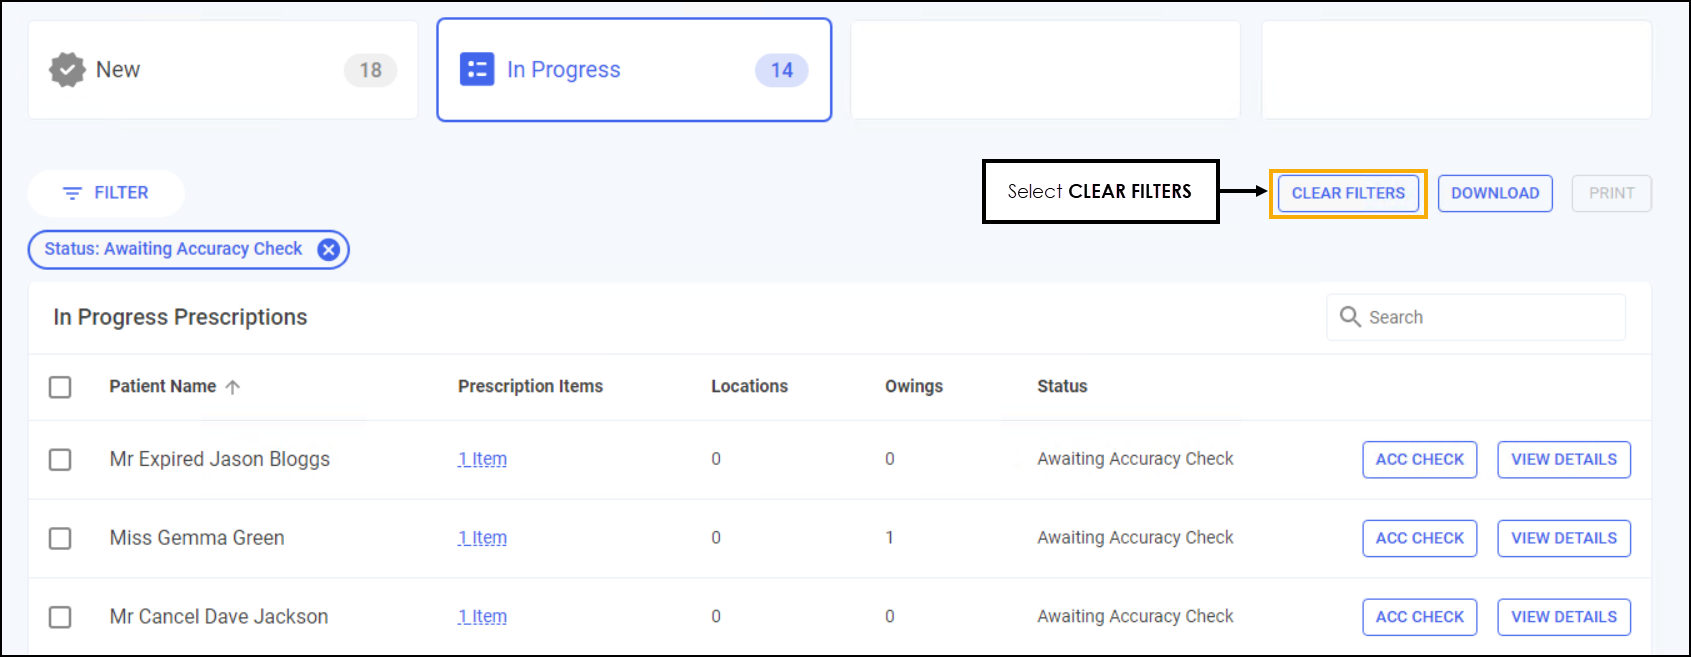1691x657 pixels.
Task: Select the In Progress tab
Action: (x=633, y=70)
